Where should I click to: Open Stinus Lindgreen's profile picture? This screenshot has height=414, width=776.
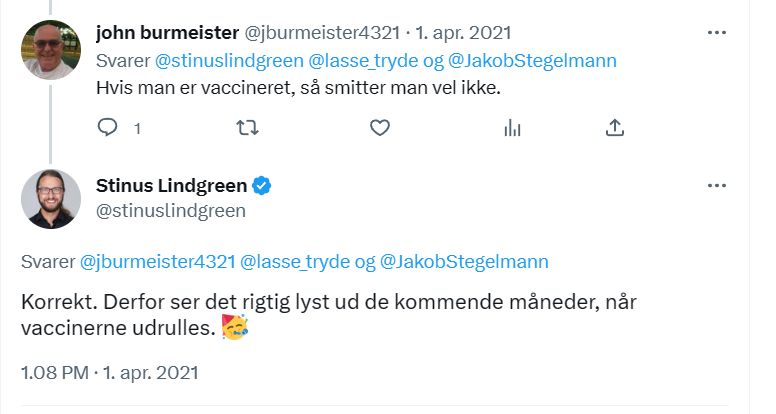51,199
